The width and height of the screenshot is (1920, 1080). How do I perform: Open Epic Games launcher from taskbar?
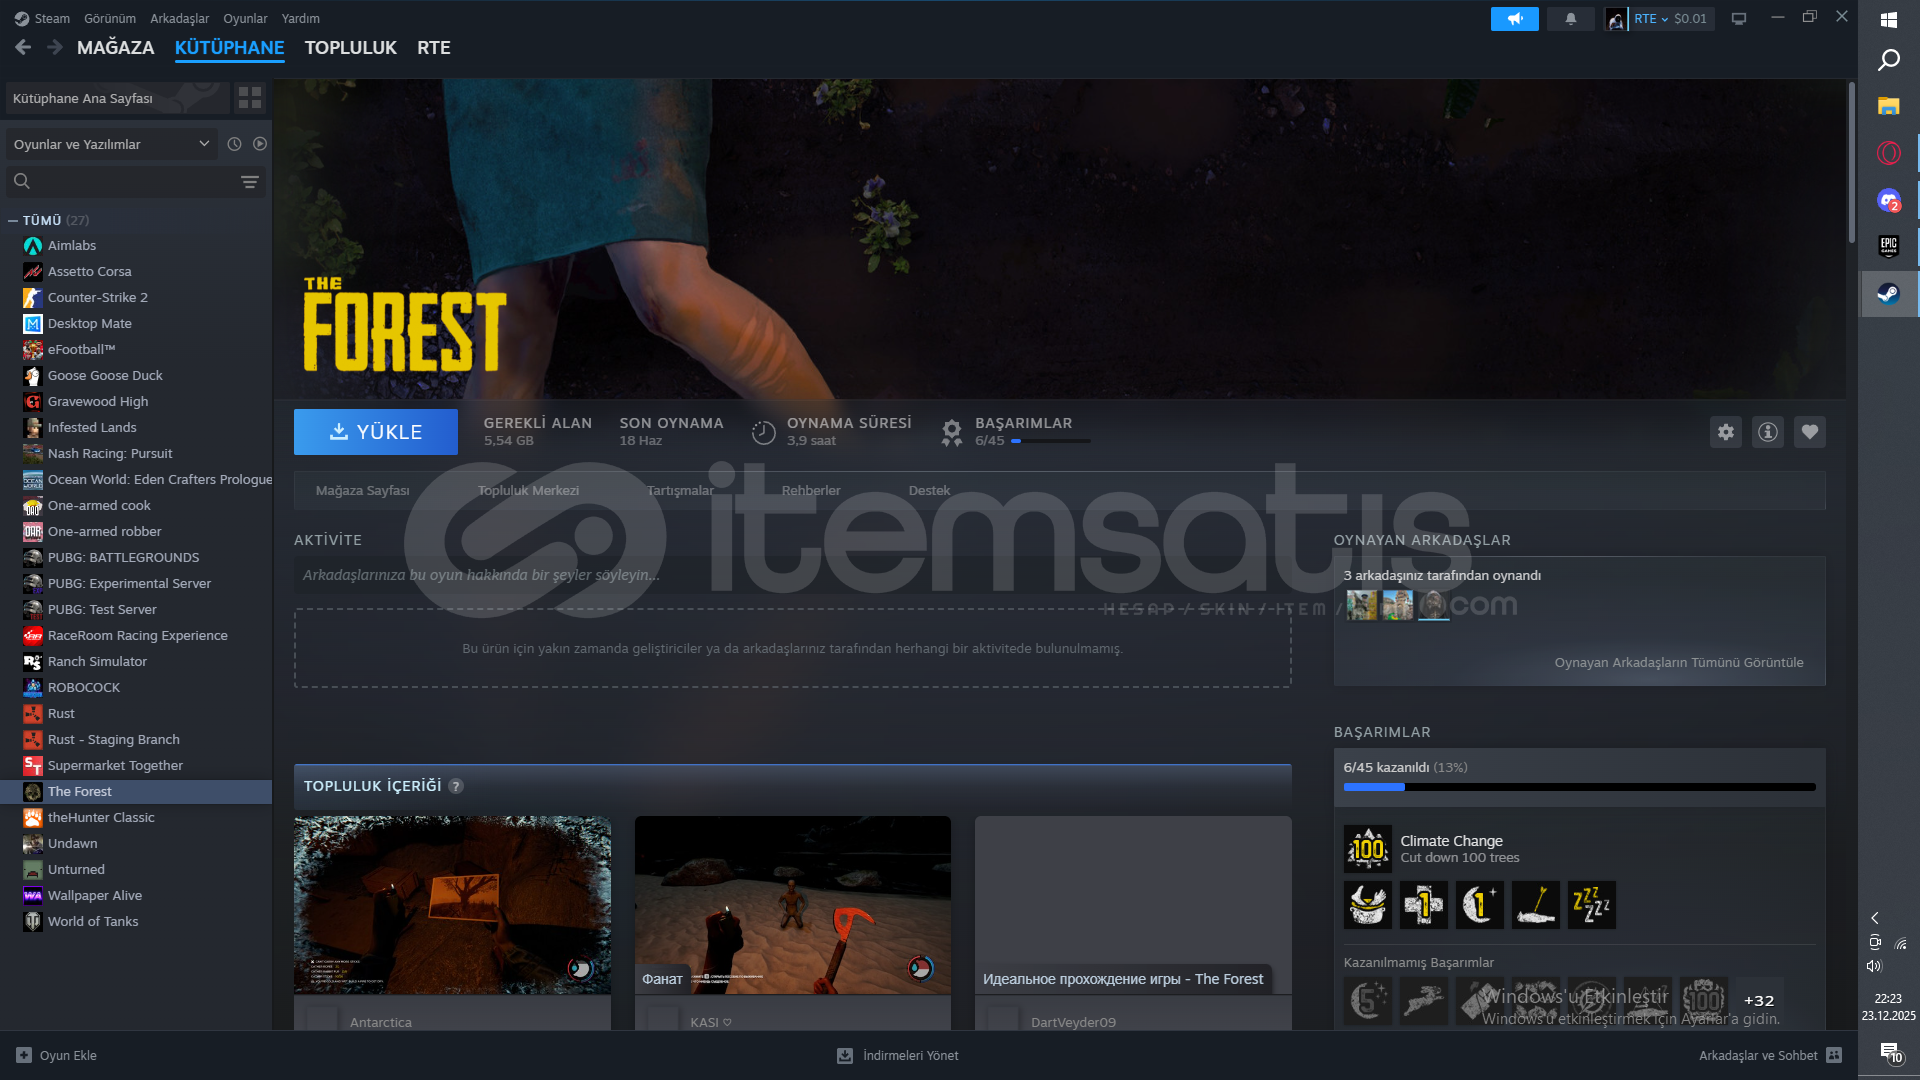pos(1888,246)
